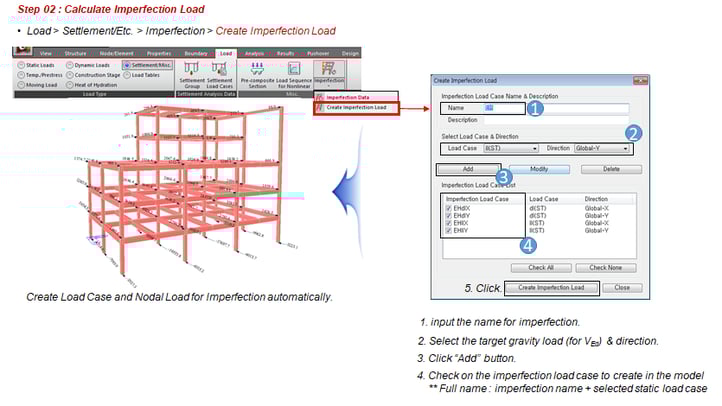
Task: Click the Check All button
Action: coord(541,267)
